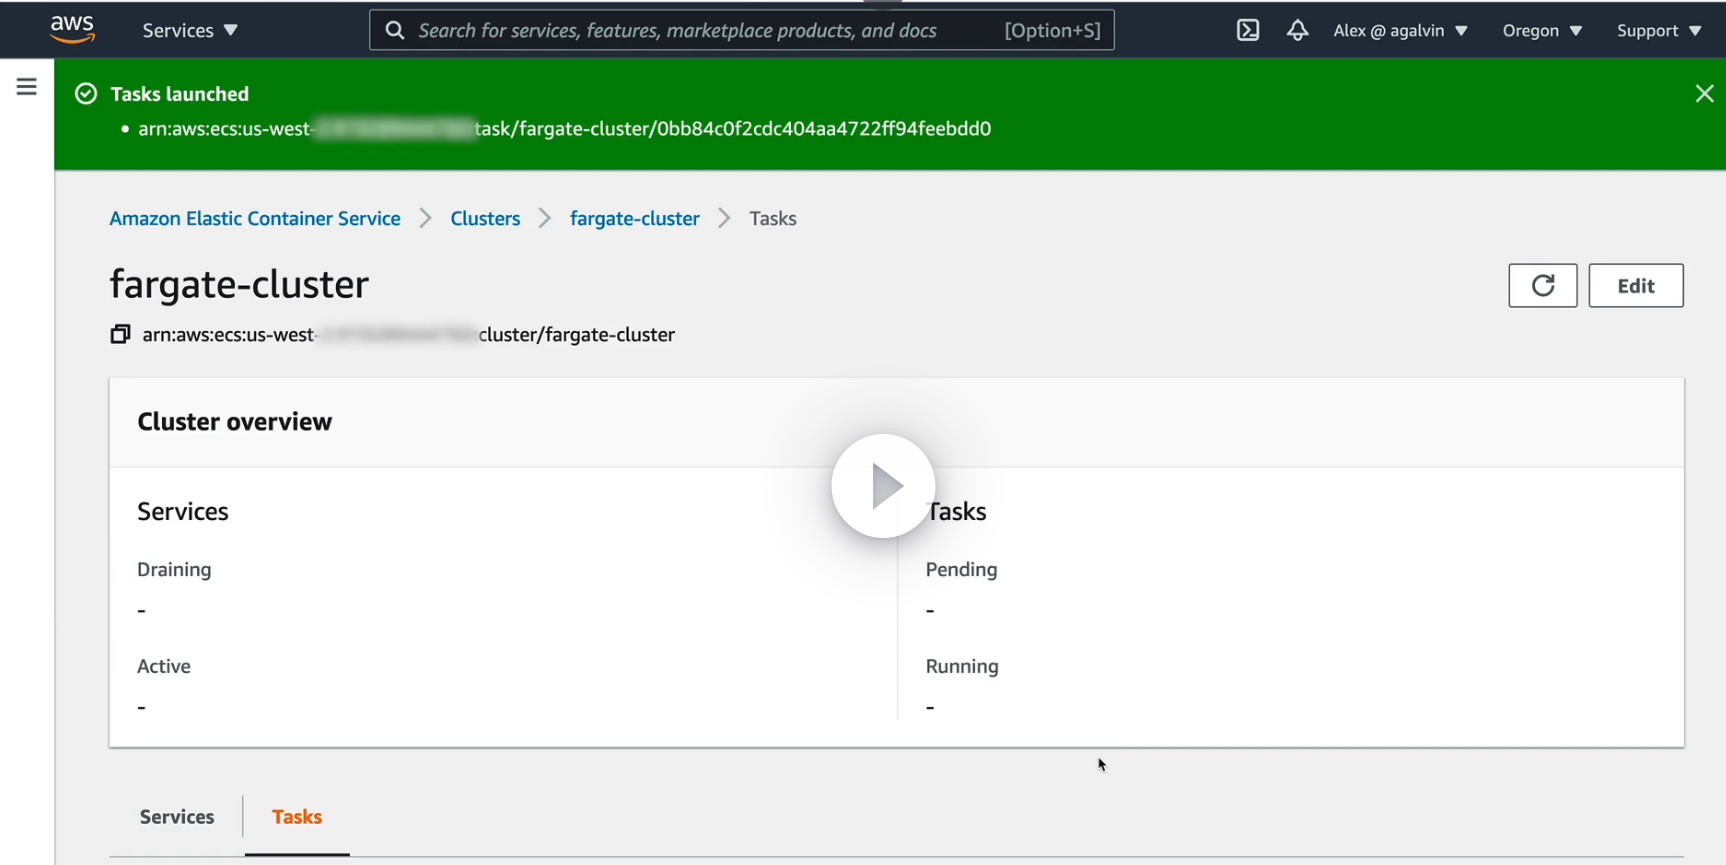
Task: Play the video overlay
Action: pos(882,486)
